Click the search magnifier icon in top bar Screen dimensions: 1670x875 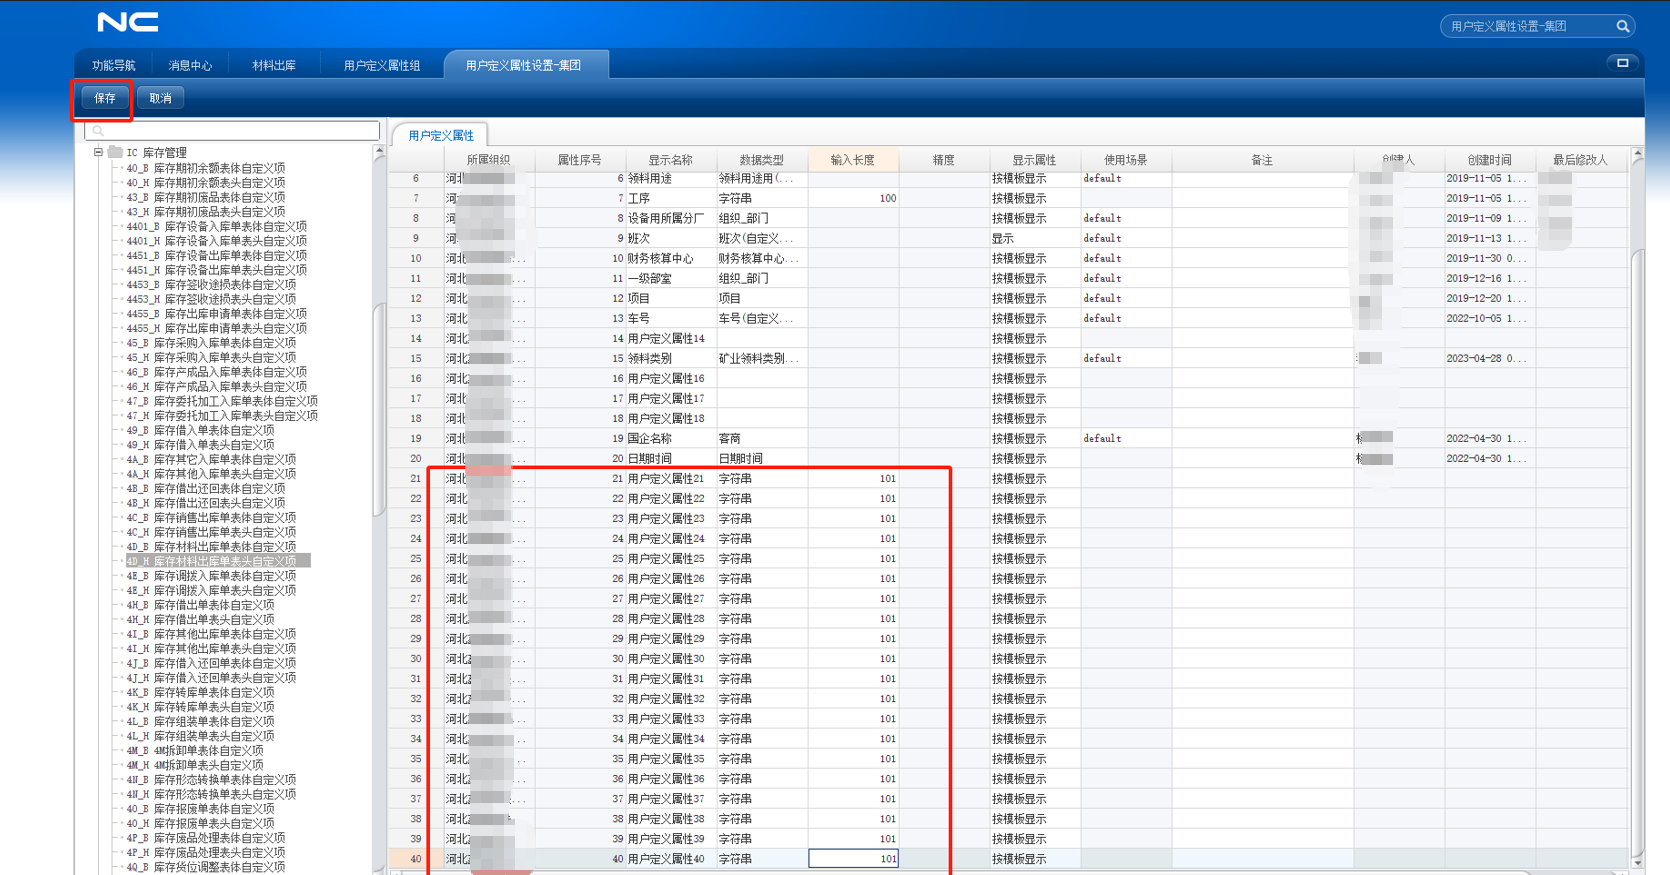click(x=1623, y=26)
